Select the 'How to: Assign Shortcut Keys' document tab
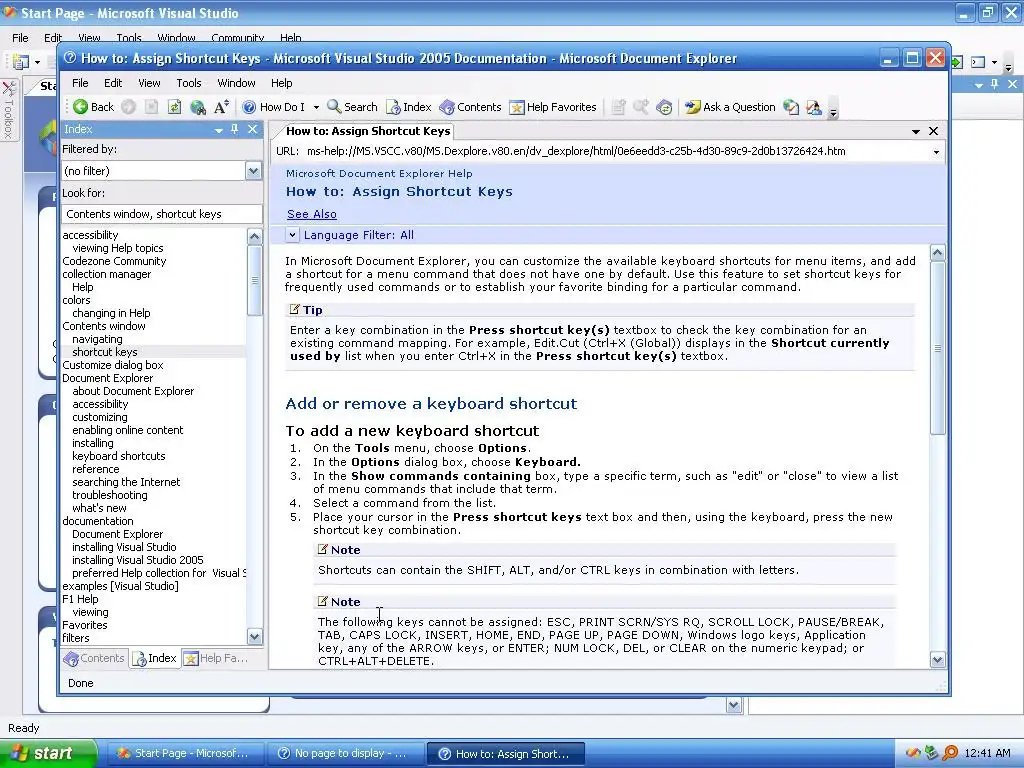The height and width of the screenshot is (768, 1024). point(368,131)
